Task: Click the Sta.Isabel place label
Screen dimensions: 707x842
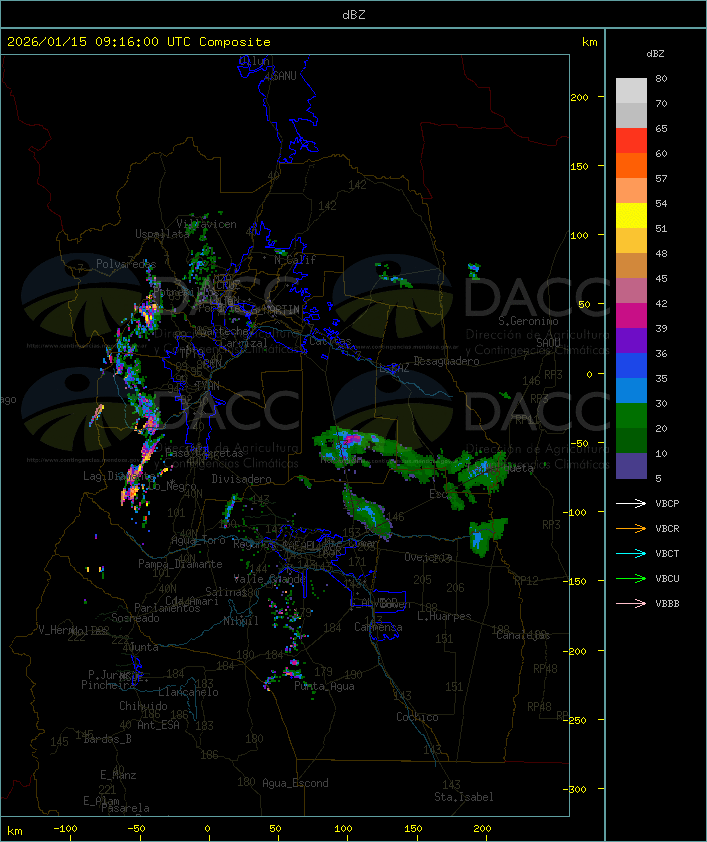Action: pyautogui.click(x=463, y=797)
